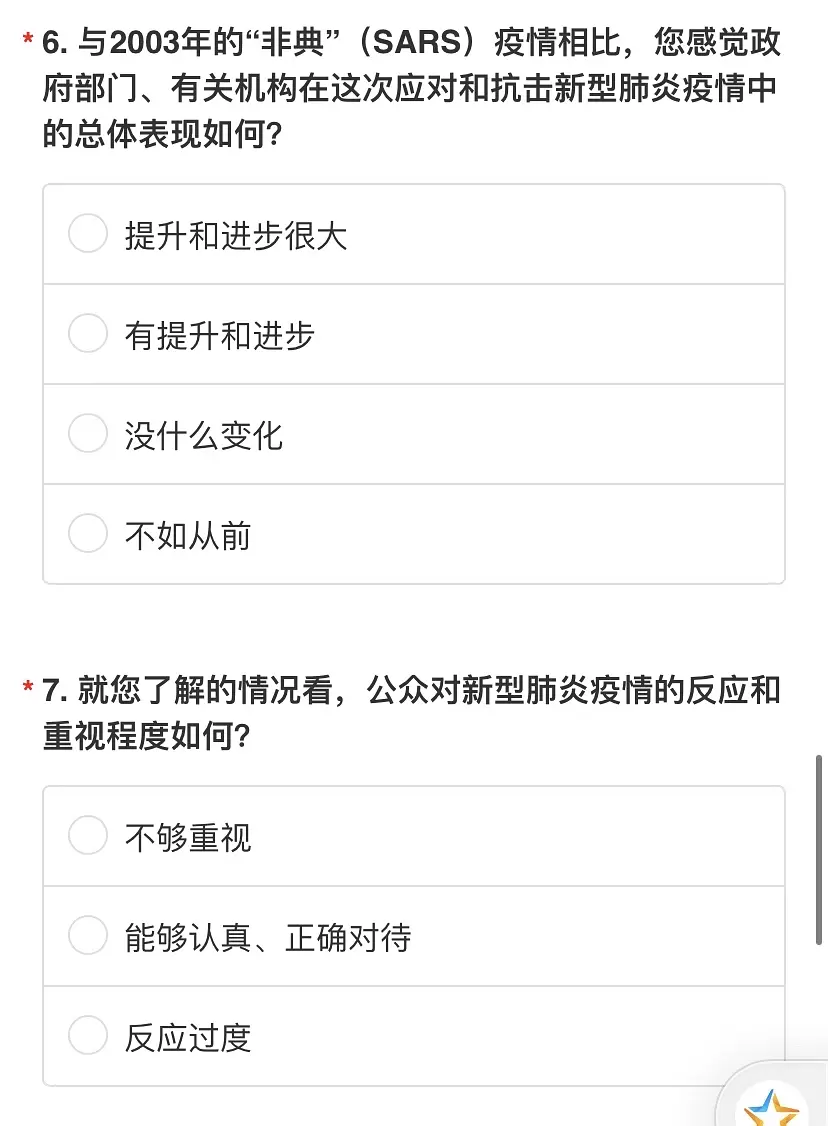Click question 7 title about public reaction
Screen dimensions: 828x1126
click(411, 712)
